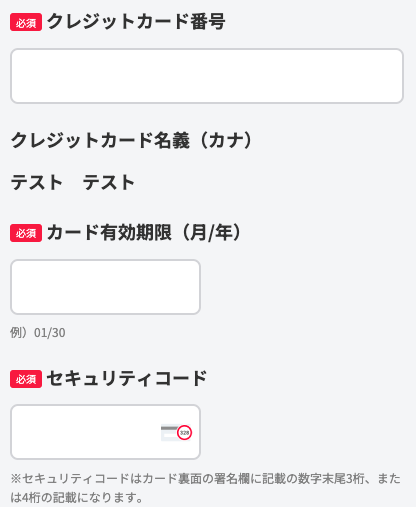Click the （カナ） part of the name heading
417x507 pixels.
[226, 140]
